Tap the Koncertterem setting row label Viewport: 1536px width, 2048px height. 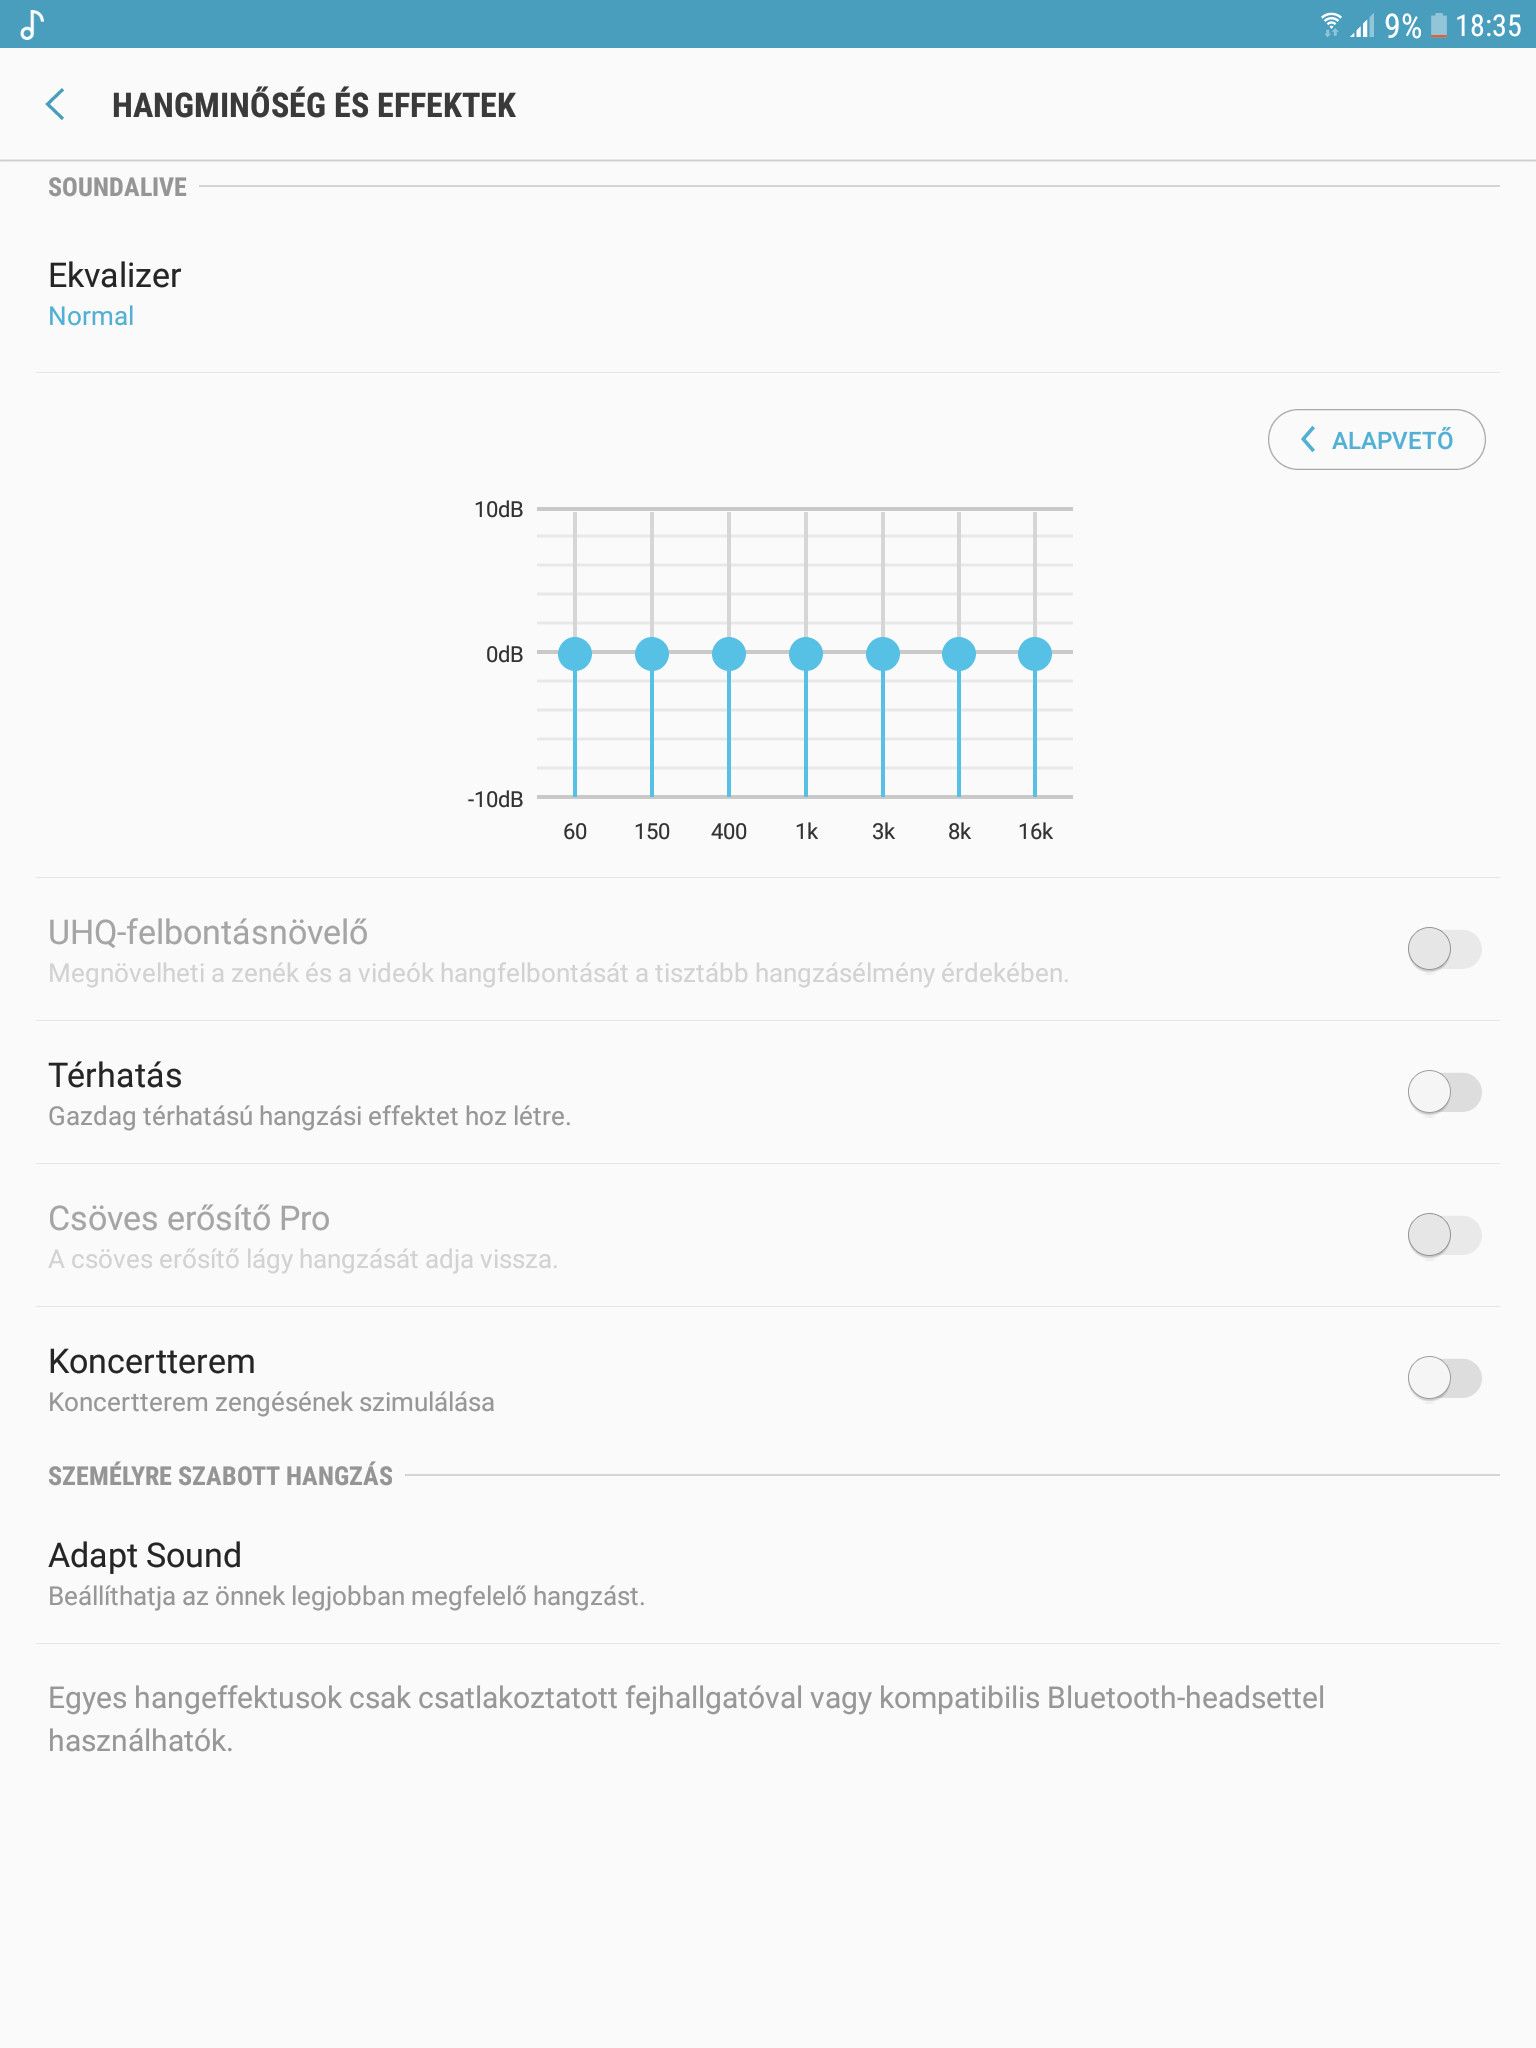pyautogui.click(x=152, y=1361)
